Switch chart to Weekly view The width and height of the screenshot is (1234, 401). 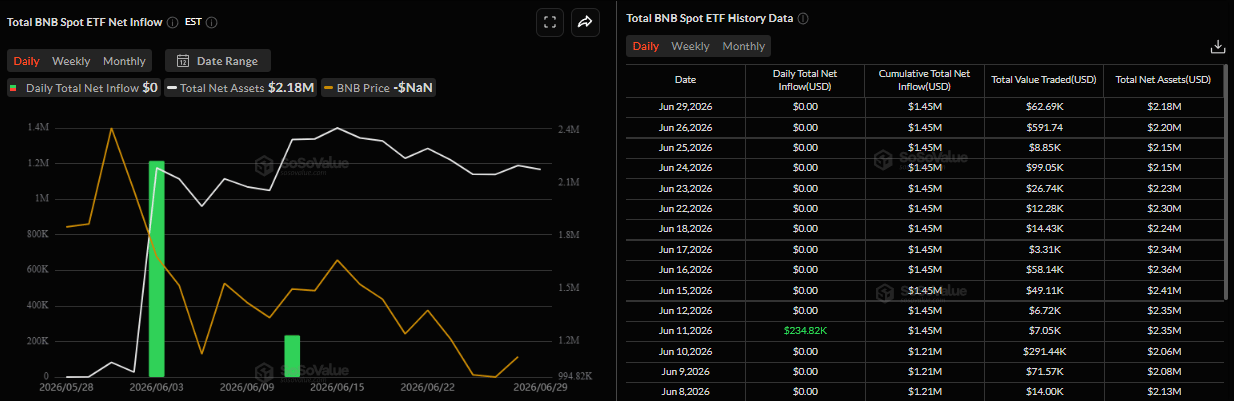pos(71,61)
